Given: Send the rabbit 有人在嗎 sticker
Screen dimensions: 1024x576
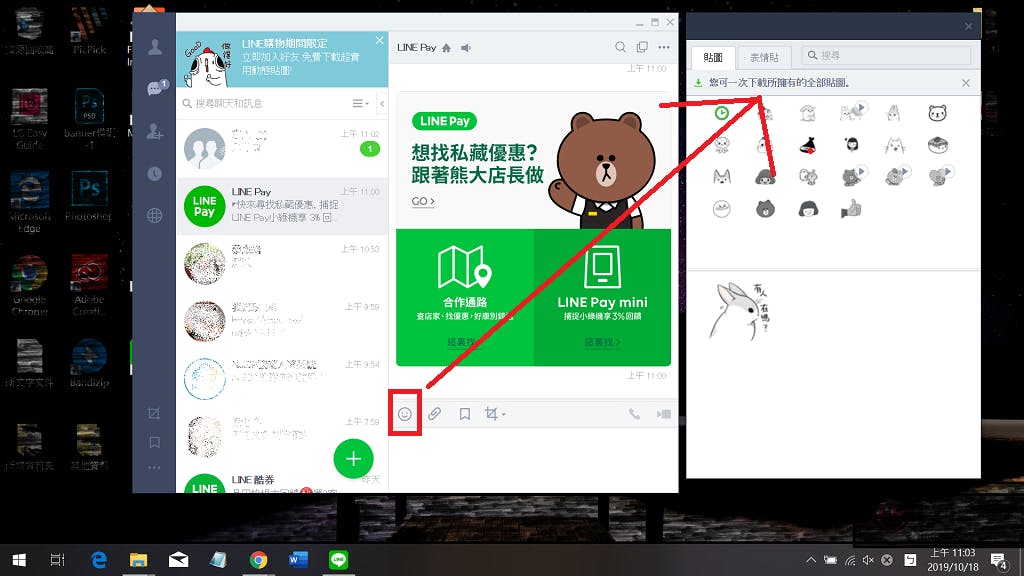Looking at the screenshot, I should pyautogui.click(x=740, y=312).
